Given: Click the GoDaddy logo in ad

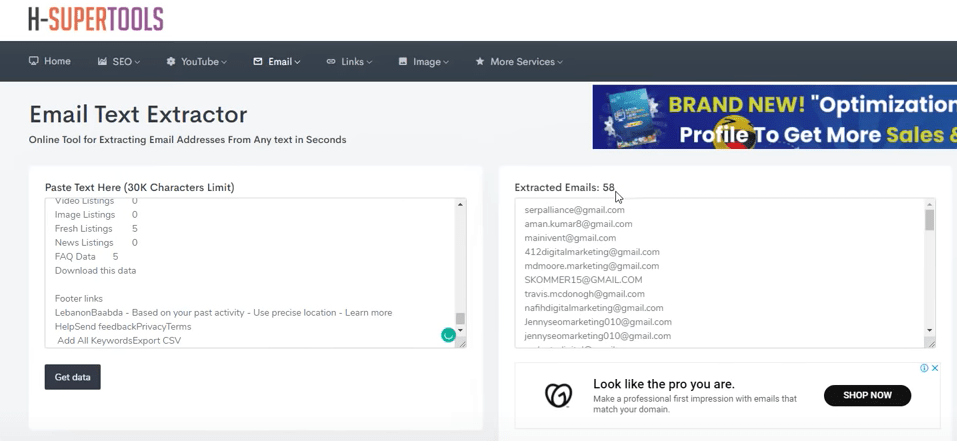Looking at the screenshot, I should point(558,395).
